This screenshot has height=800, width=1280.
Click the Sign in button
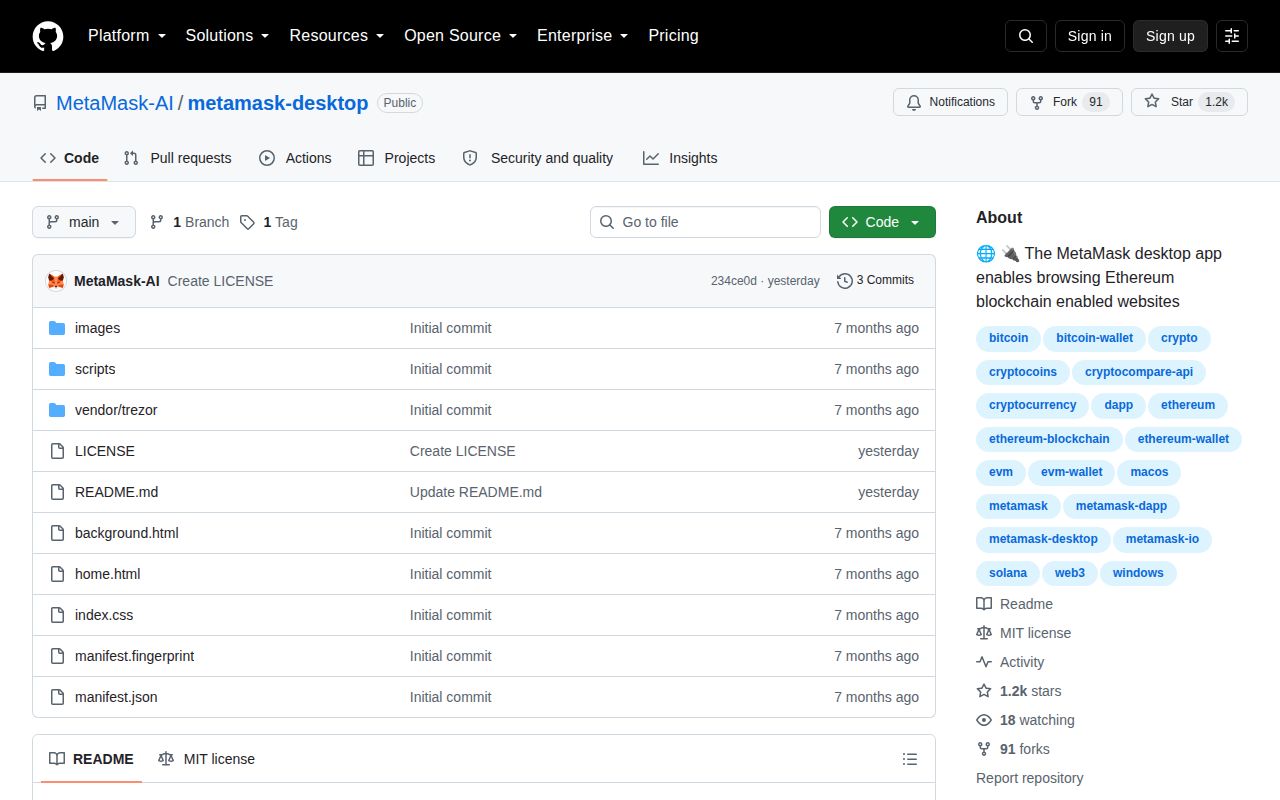coord(1089,36)
